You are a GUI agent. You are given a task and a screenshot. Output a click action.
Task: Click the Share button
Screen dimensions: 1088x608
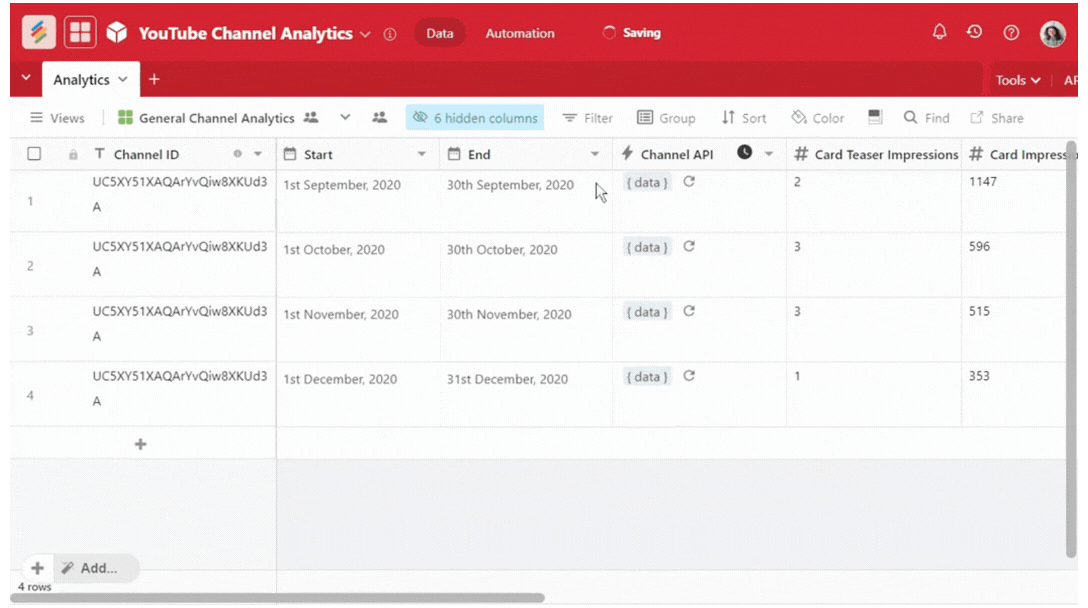pos(996,117)
